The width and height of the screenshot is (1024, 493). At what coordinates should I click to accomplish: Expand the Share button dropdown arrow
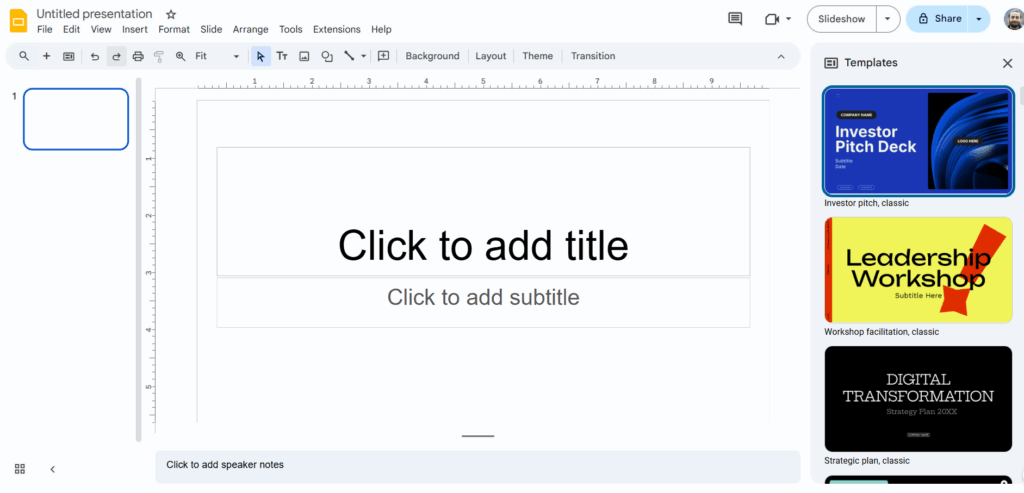coord(978,19)
